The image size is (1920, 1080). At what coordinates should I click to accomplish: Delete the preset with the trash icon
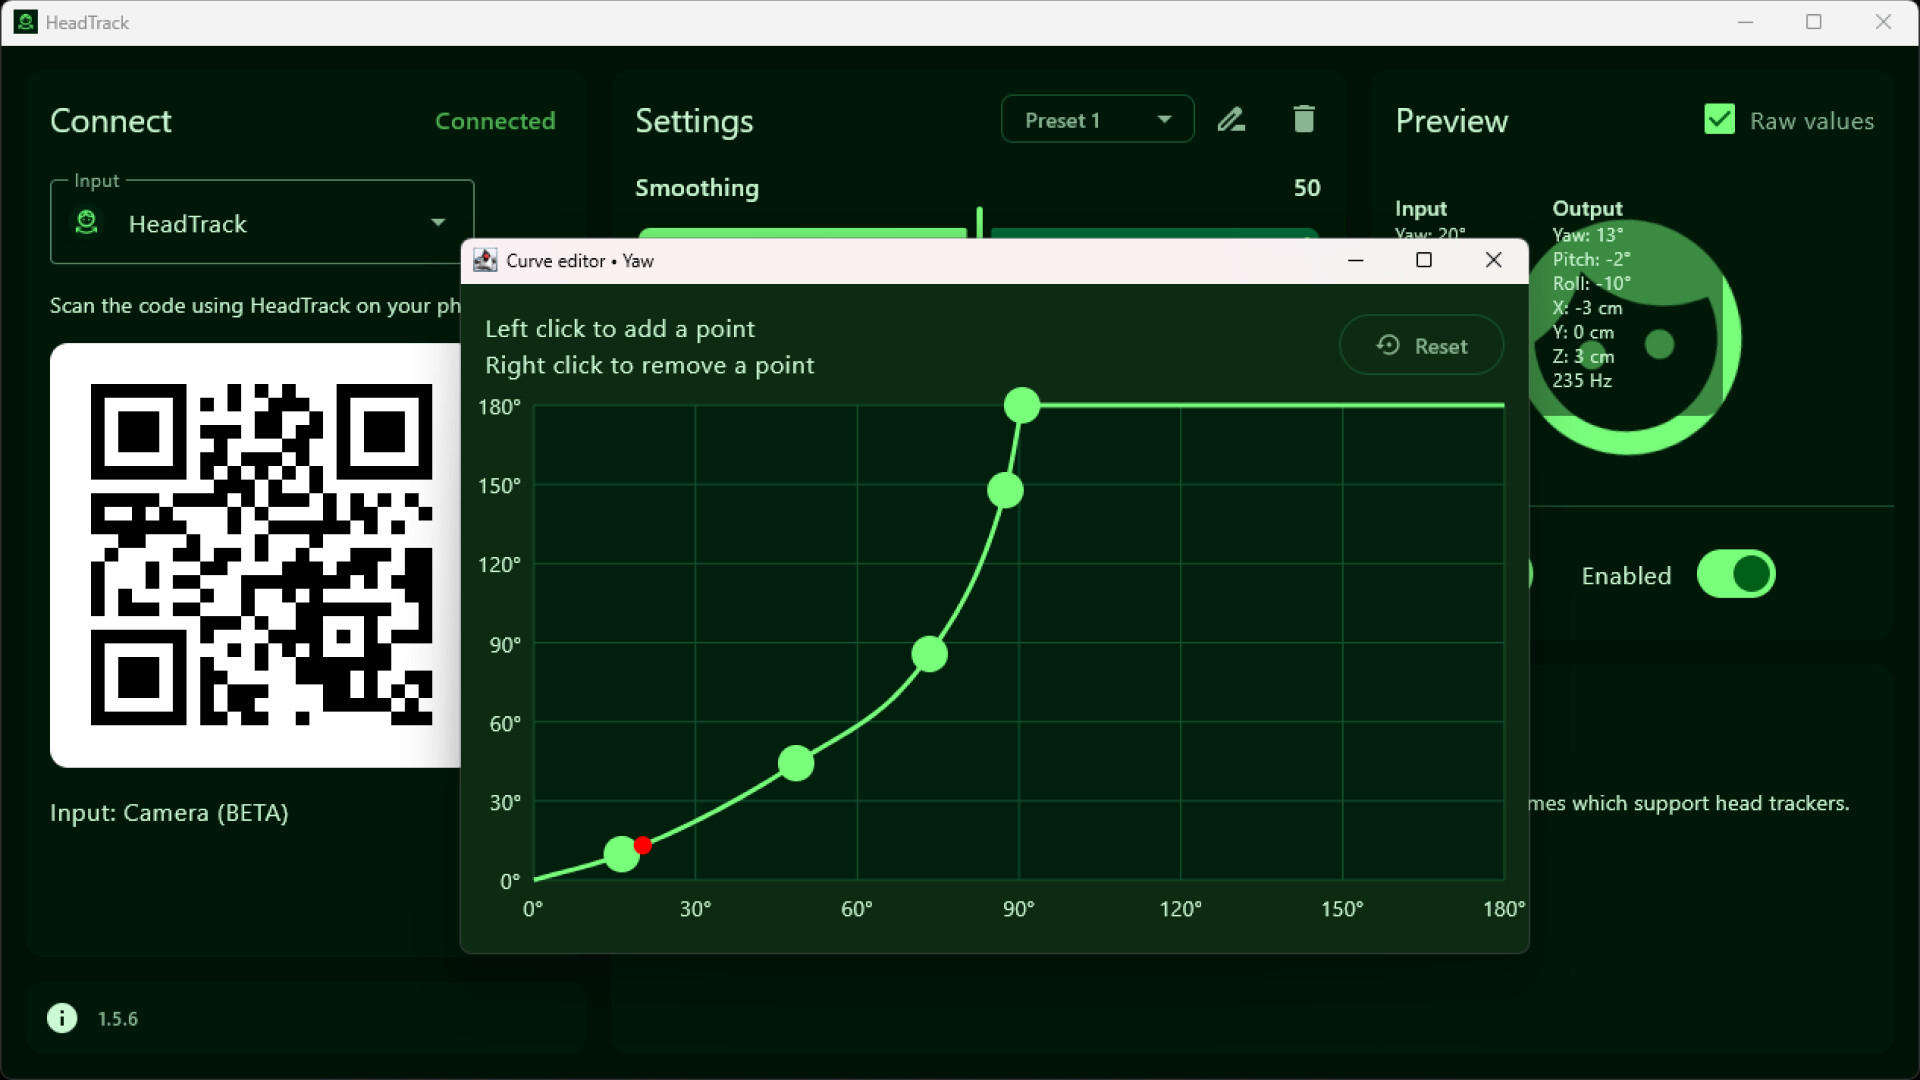1303,119
